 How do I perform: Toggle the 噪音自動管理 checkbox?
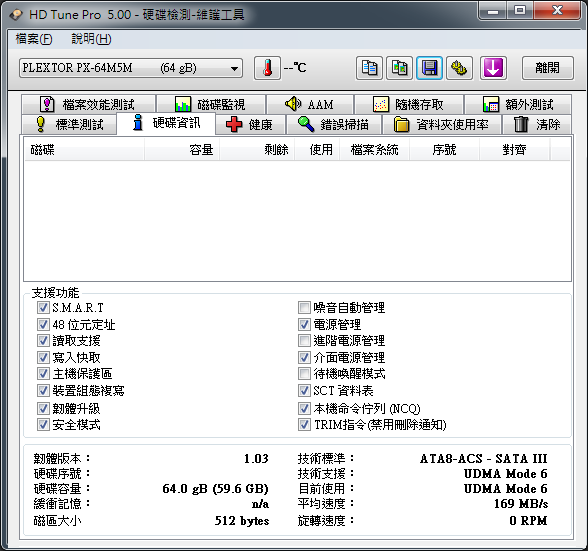click(x=304, y=308)
